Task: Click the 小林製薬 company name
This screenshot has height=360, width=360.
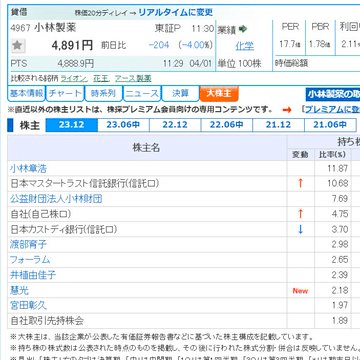Action: pyautogui.click(x=55, y=28)
